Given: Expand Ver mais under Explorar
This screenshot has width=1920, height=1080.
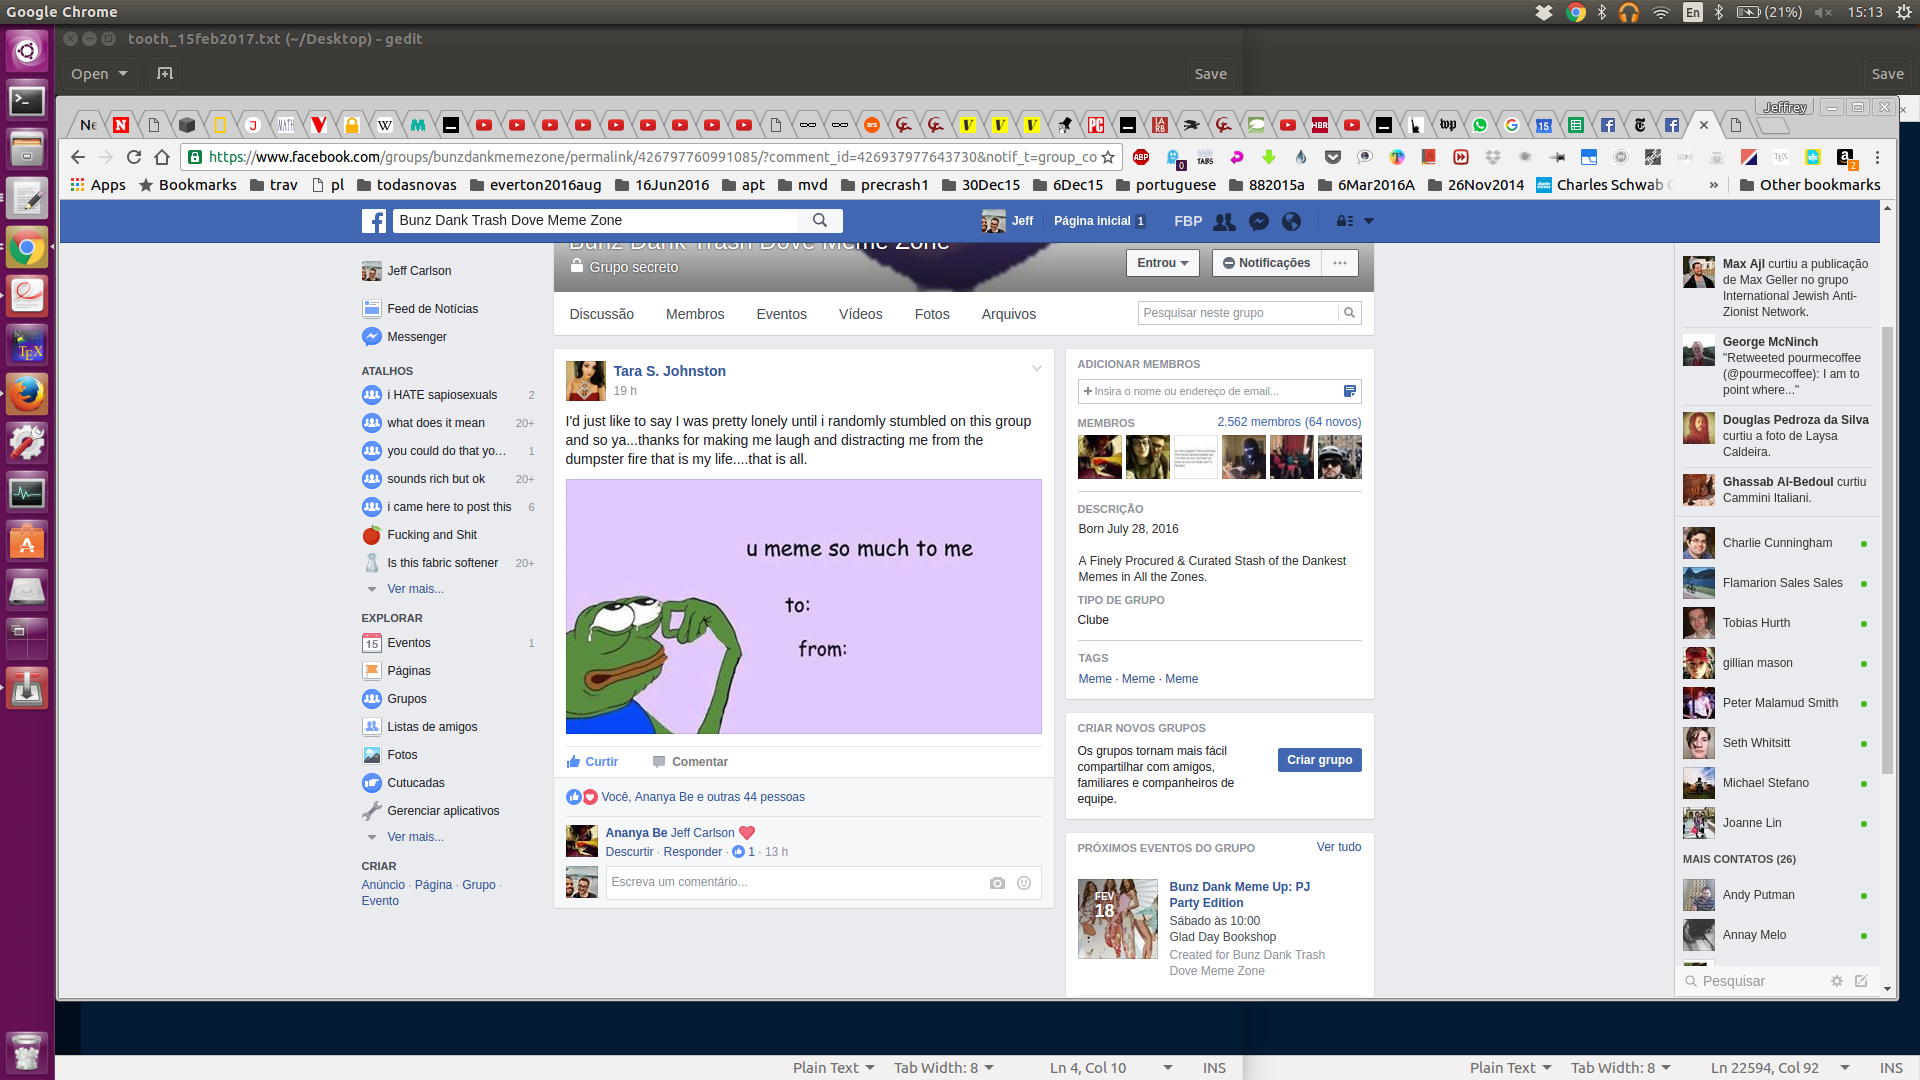Looking at the screenshot, I should pyautogui.click(x=415, y=837).
